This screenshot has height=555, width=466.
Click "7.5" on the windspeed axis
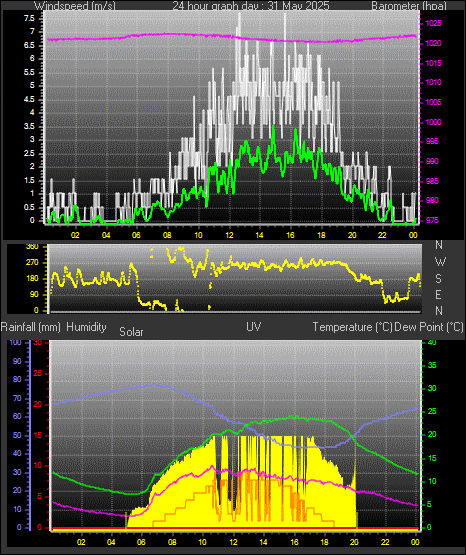click(x=29, y=18)
